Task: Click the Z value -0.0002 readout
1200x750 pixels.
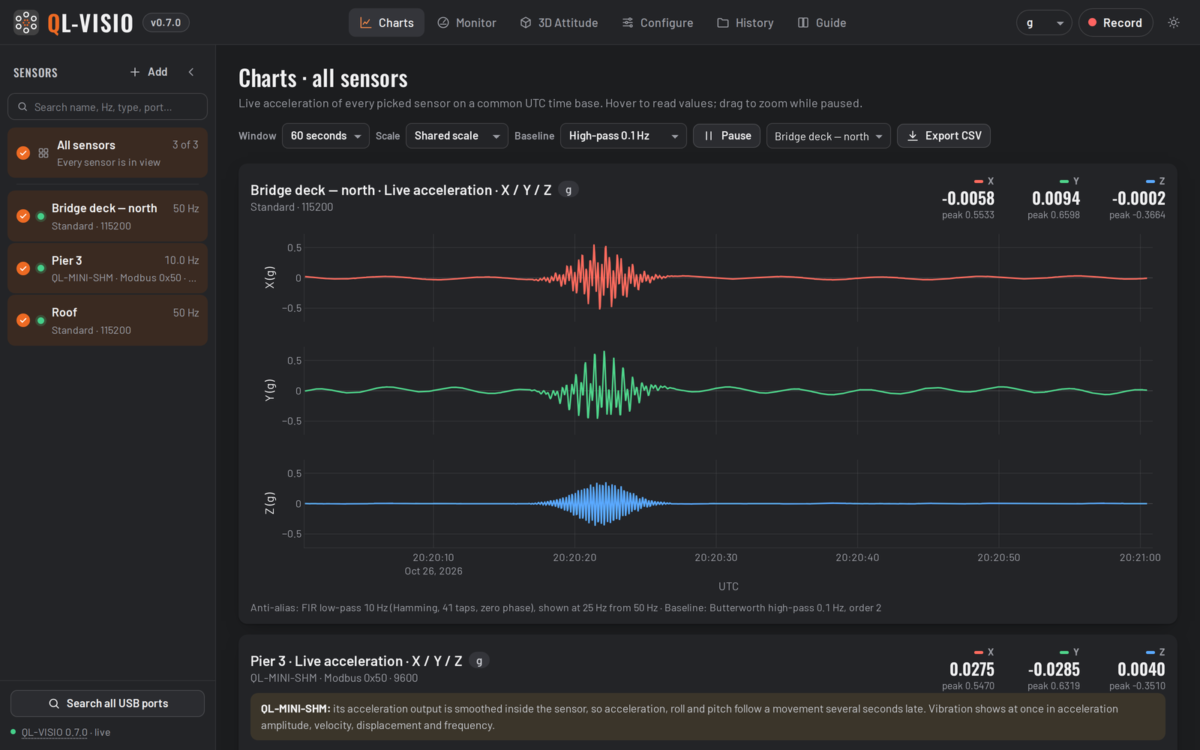Action: point(1139,199)
